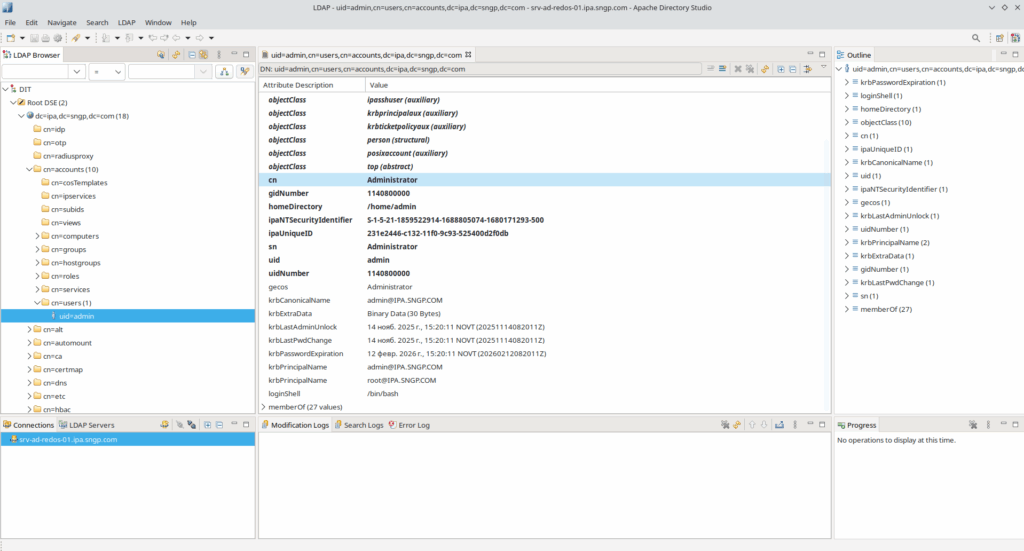The image size is (1024, 551).
Task: Click the Delete All Values icon
Action: point(750,69)
